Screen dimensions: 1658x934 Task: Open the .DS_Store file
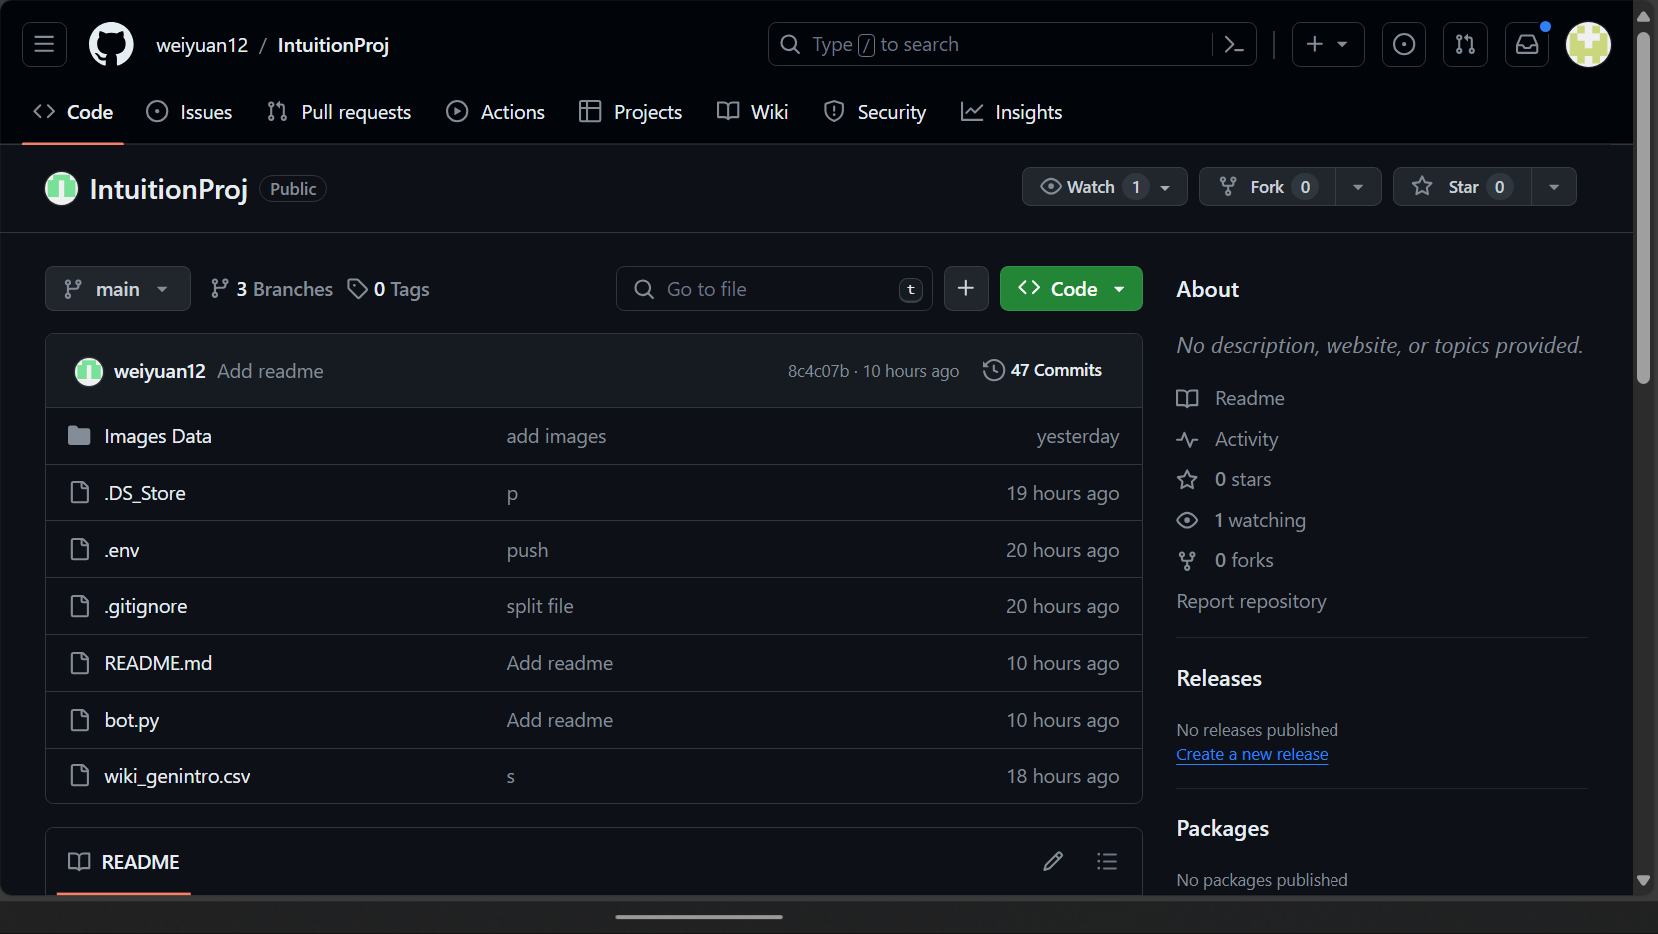tap(145, 493)
